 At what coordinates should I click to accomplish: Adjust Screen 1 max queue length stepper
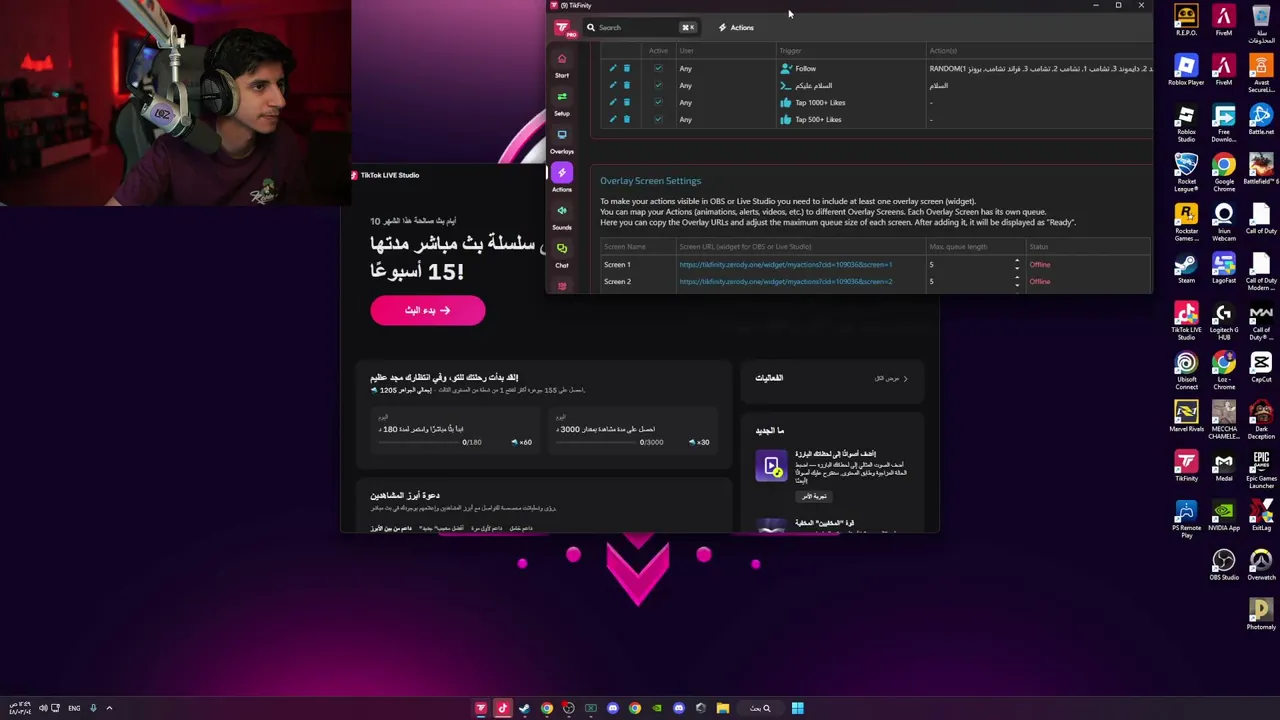click(1017, 264)
